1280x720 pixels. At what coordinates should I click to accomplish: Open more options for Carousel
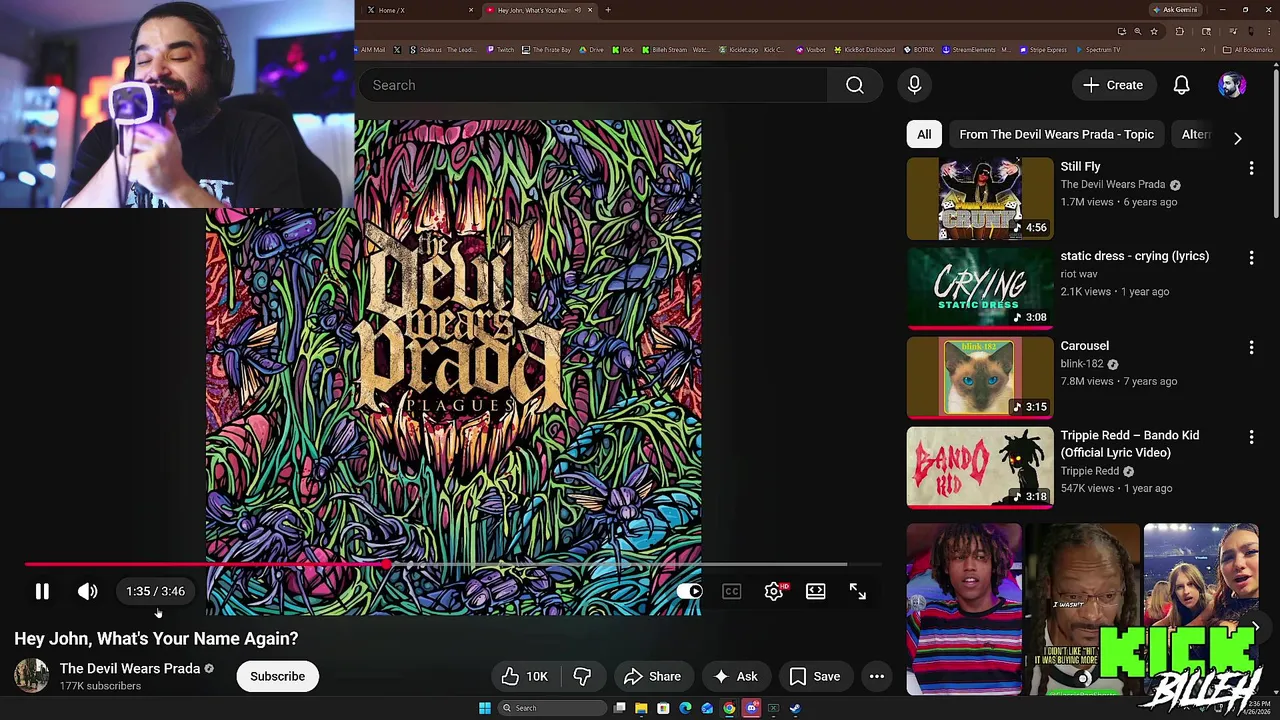(x=1251, y=347)
